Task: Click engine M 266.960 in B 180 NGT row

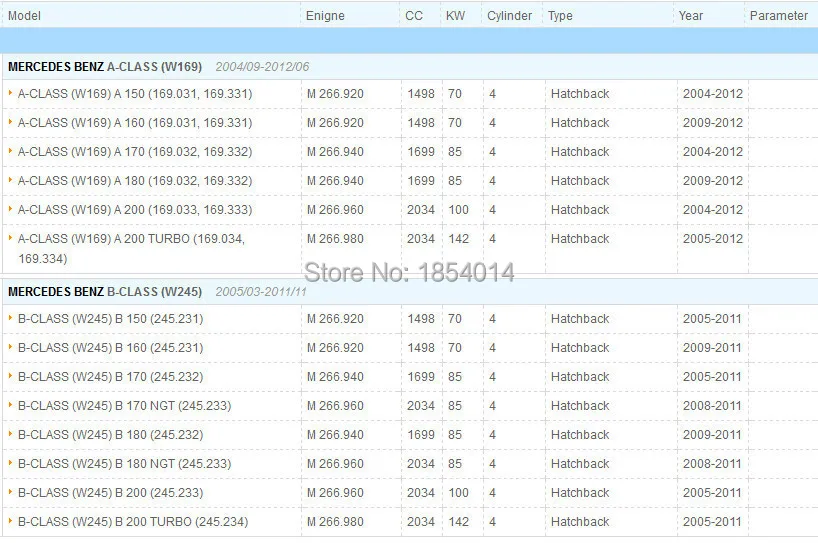Action: pyautogui.click(x=335, y=463)
